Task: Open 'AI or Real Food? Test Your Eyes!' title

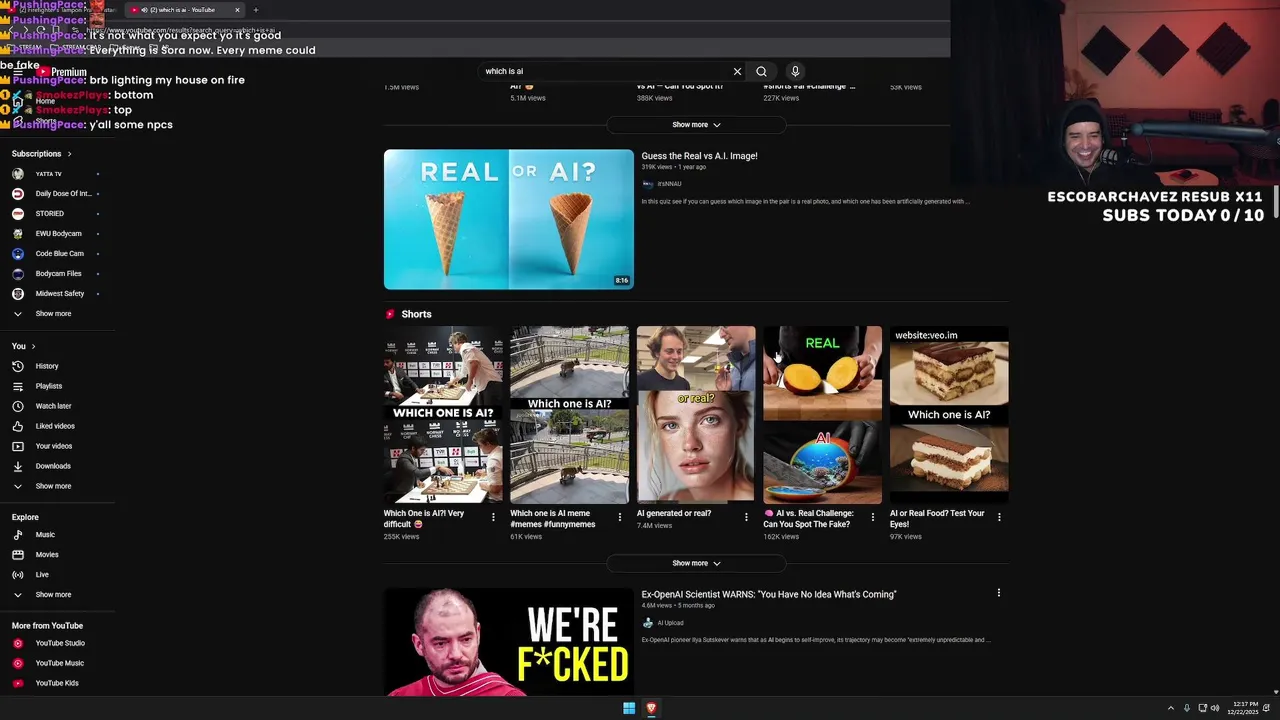Action: 938,518
